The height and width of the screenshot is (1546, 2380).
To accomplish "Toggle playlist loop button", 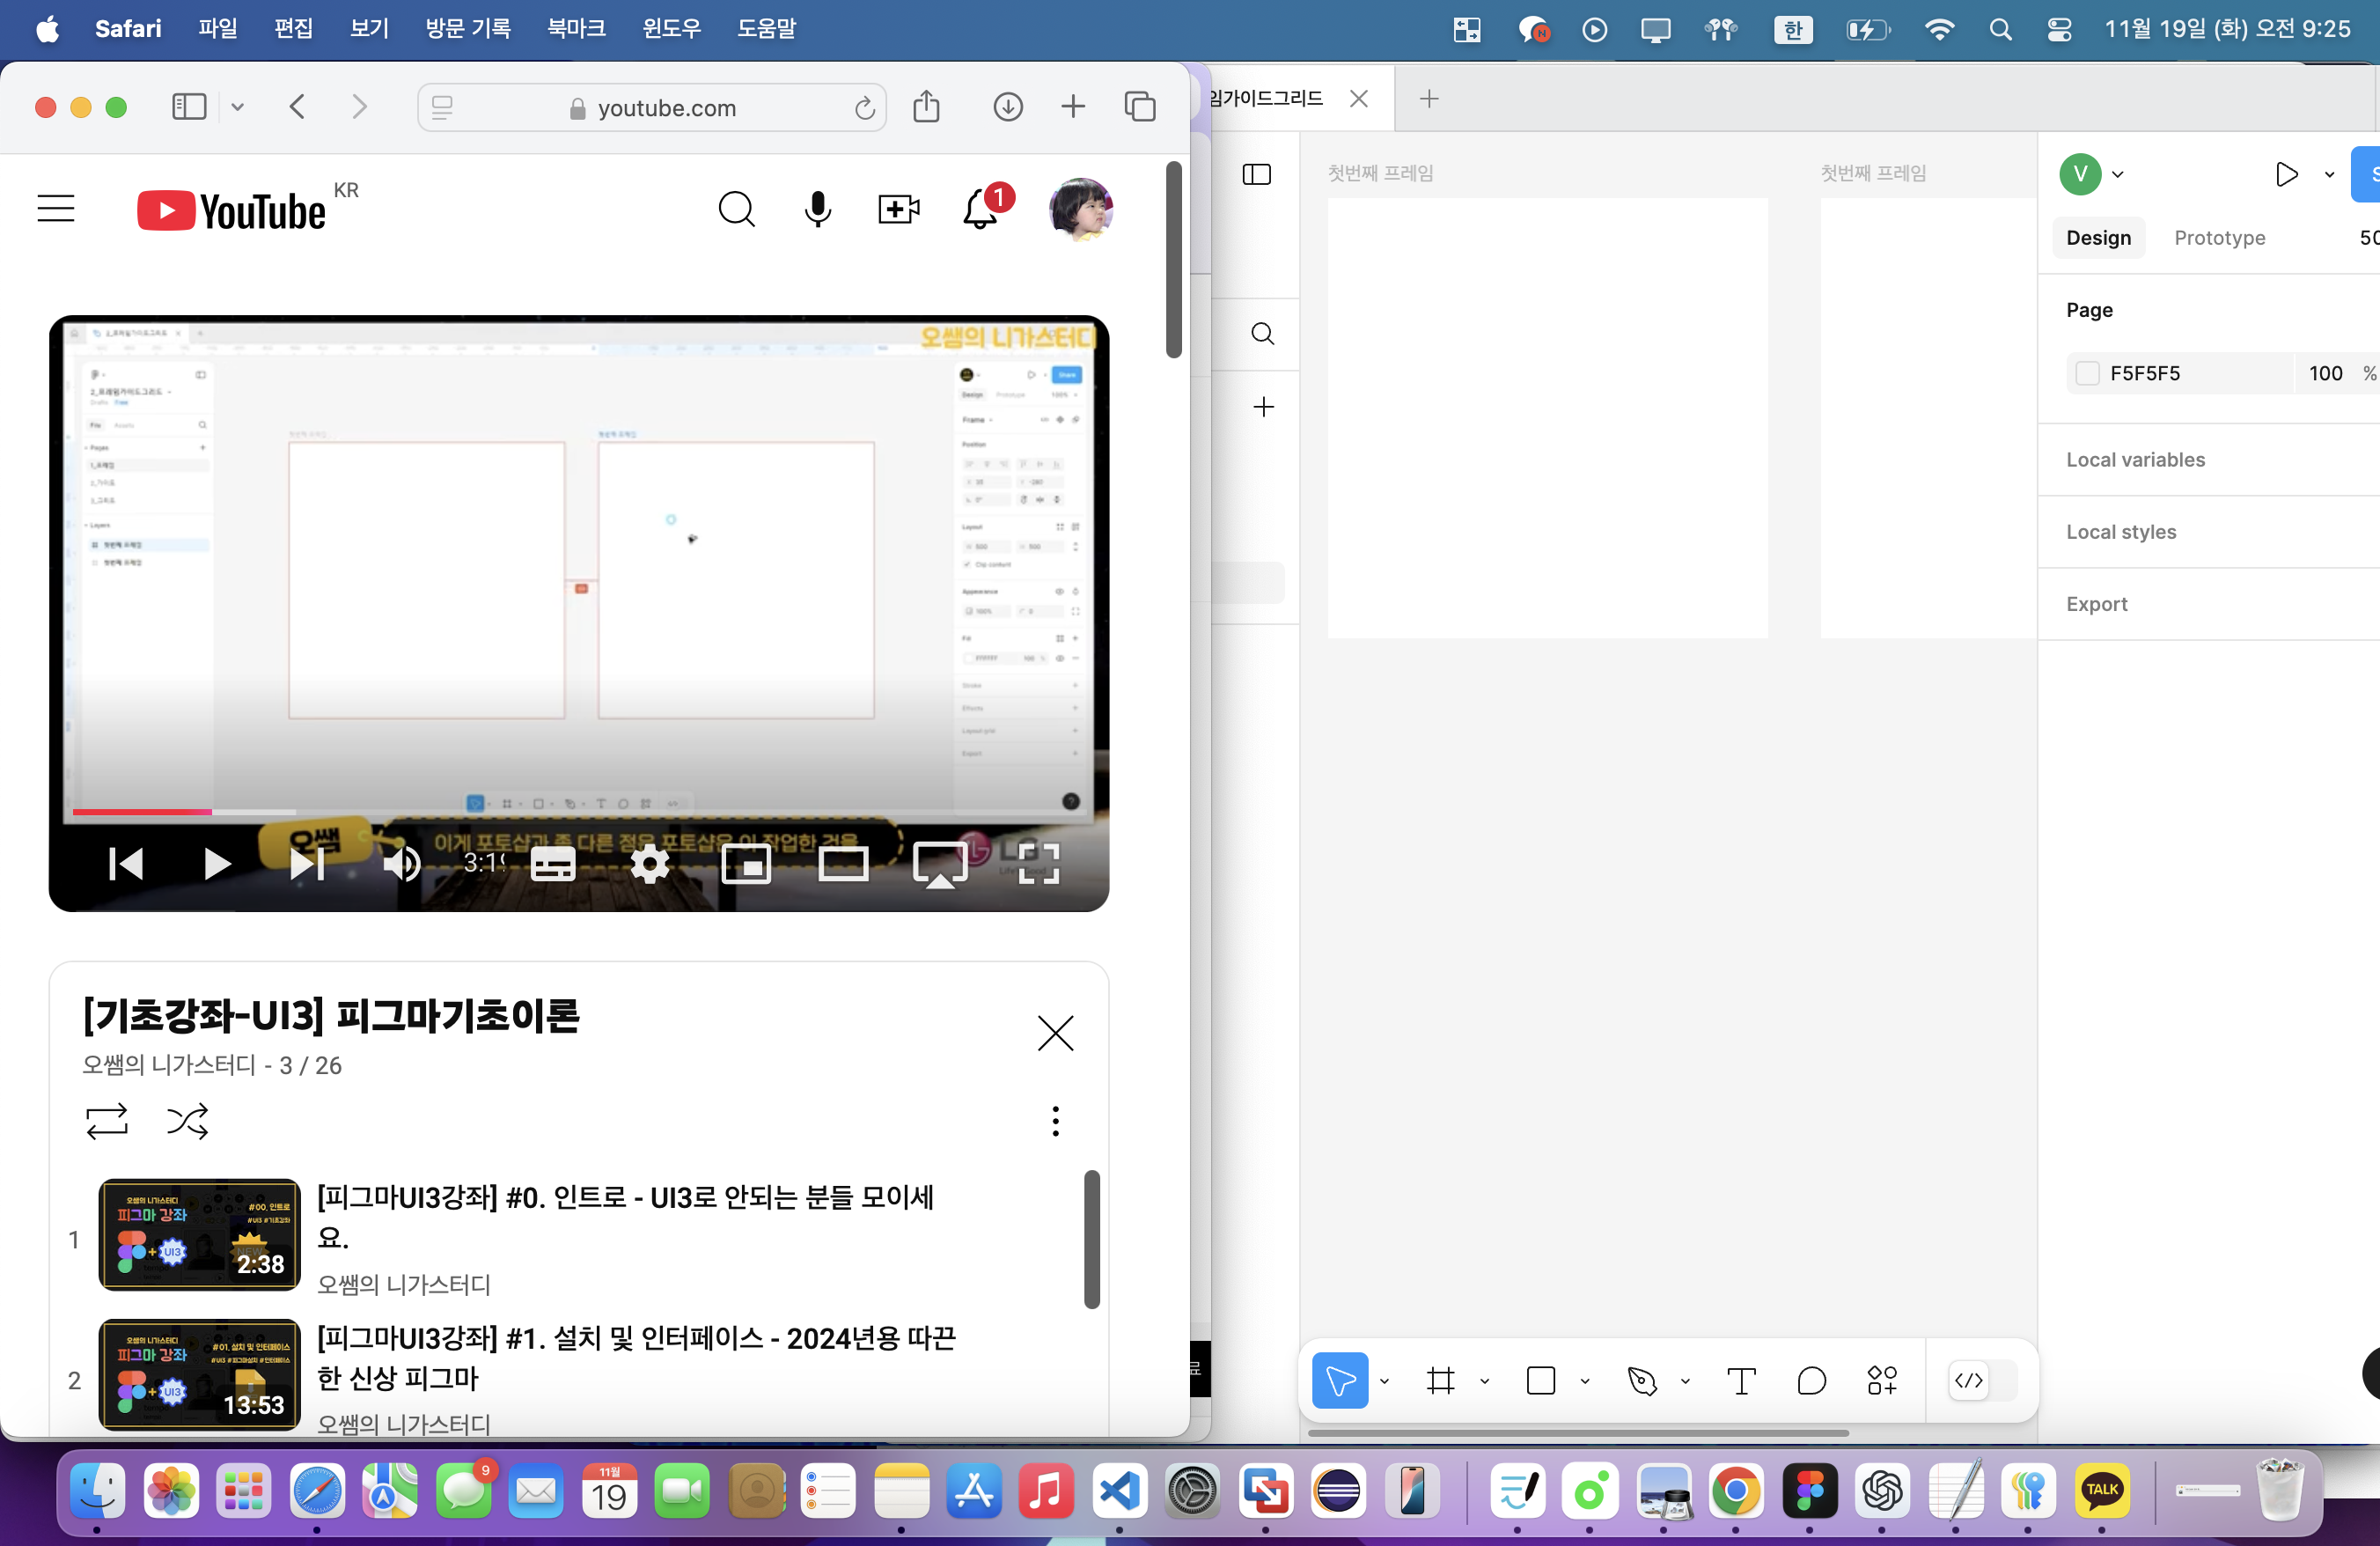I will pyautogui.click(x=107, y=1121).
